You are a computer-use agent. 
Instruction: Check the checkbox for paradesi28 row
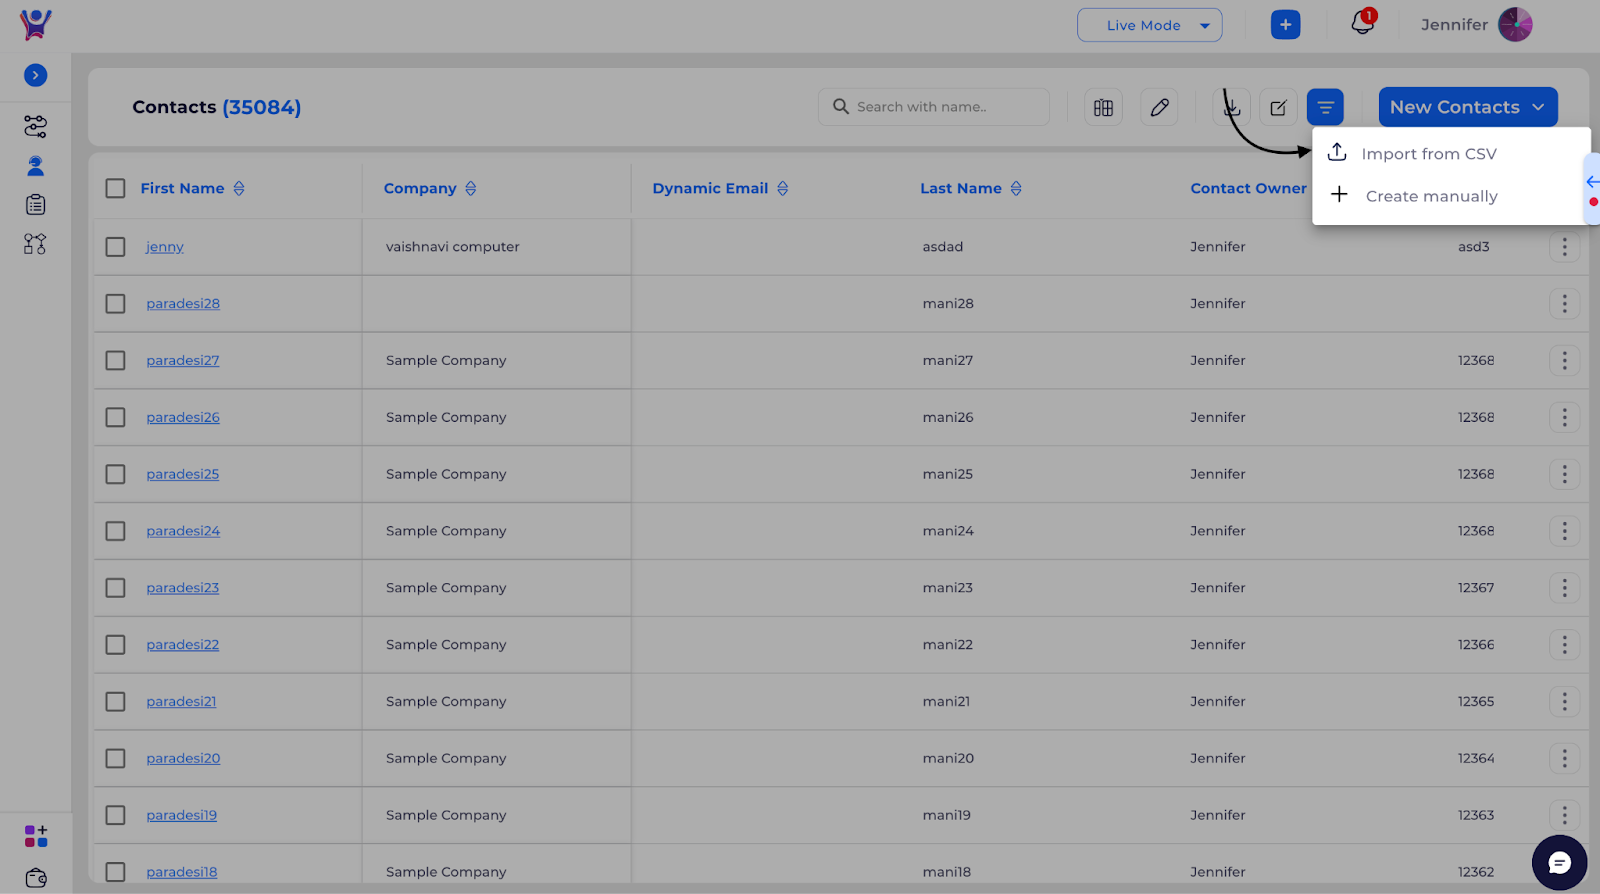click(x=116, y=303)
